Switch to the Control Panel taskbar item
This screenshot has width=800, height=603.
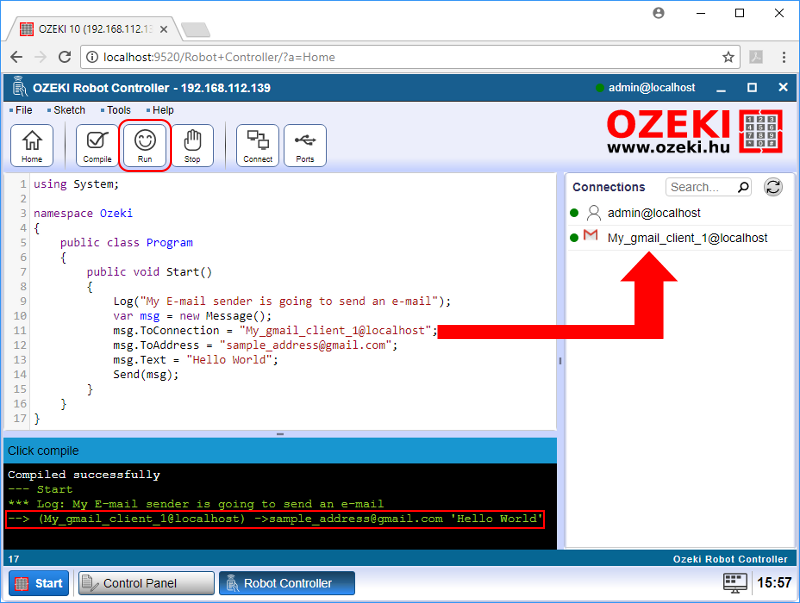tap(146, 583)
